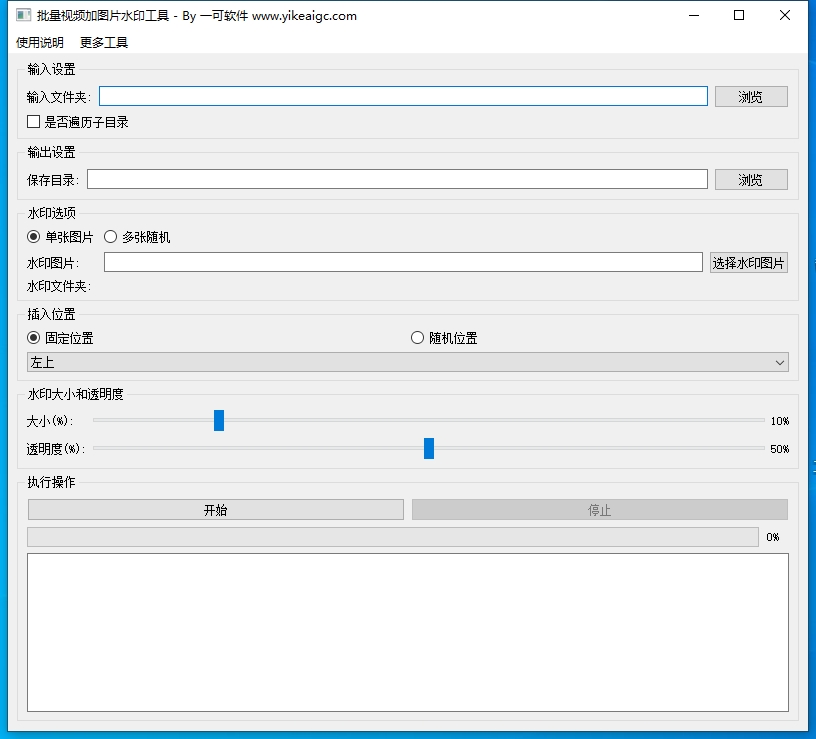Click the 输入文件夹 text field
This screenshot has height=739, width=816.
(x=403, y=96)
